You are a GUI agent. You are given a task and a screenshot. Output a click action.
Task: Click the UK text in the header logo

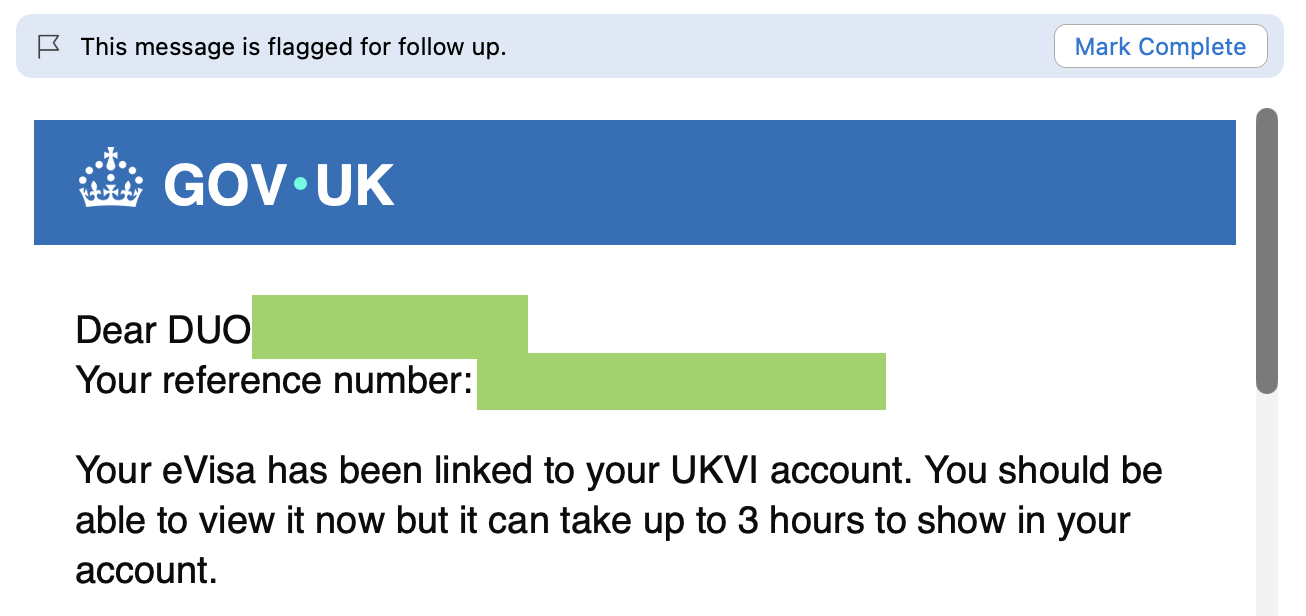[x=354, y=185]
